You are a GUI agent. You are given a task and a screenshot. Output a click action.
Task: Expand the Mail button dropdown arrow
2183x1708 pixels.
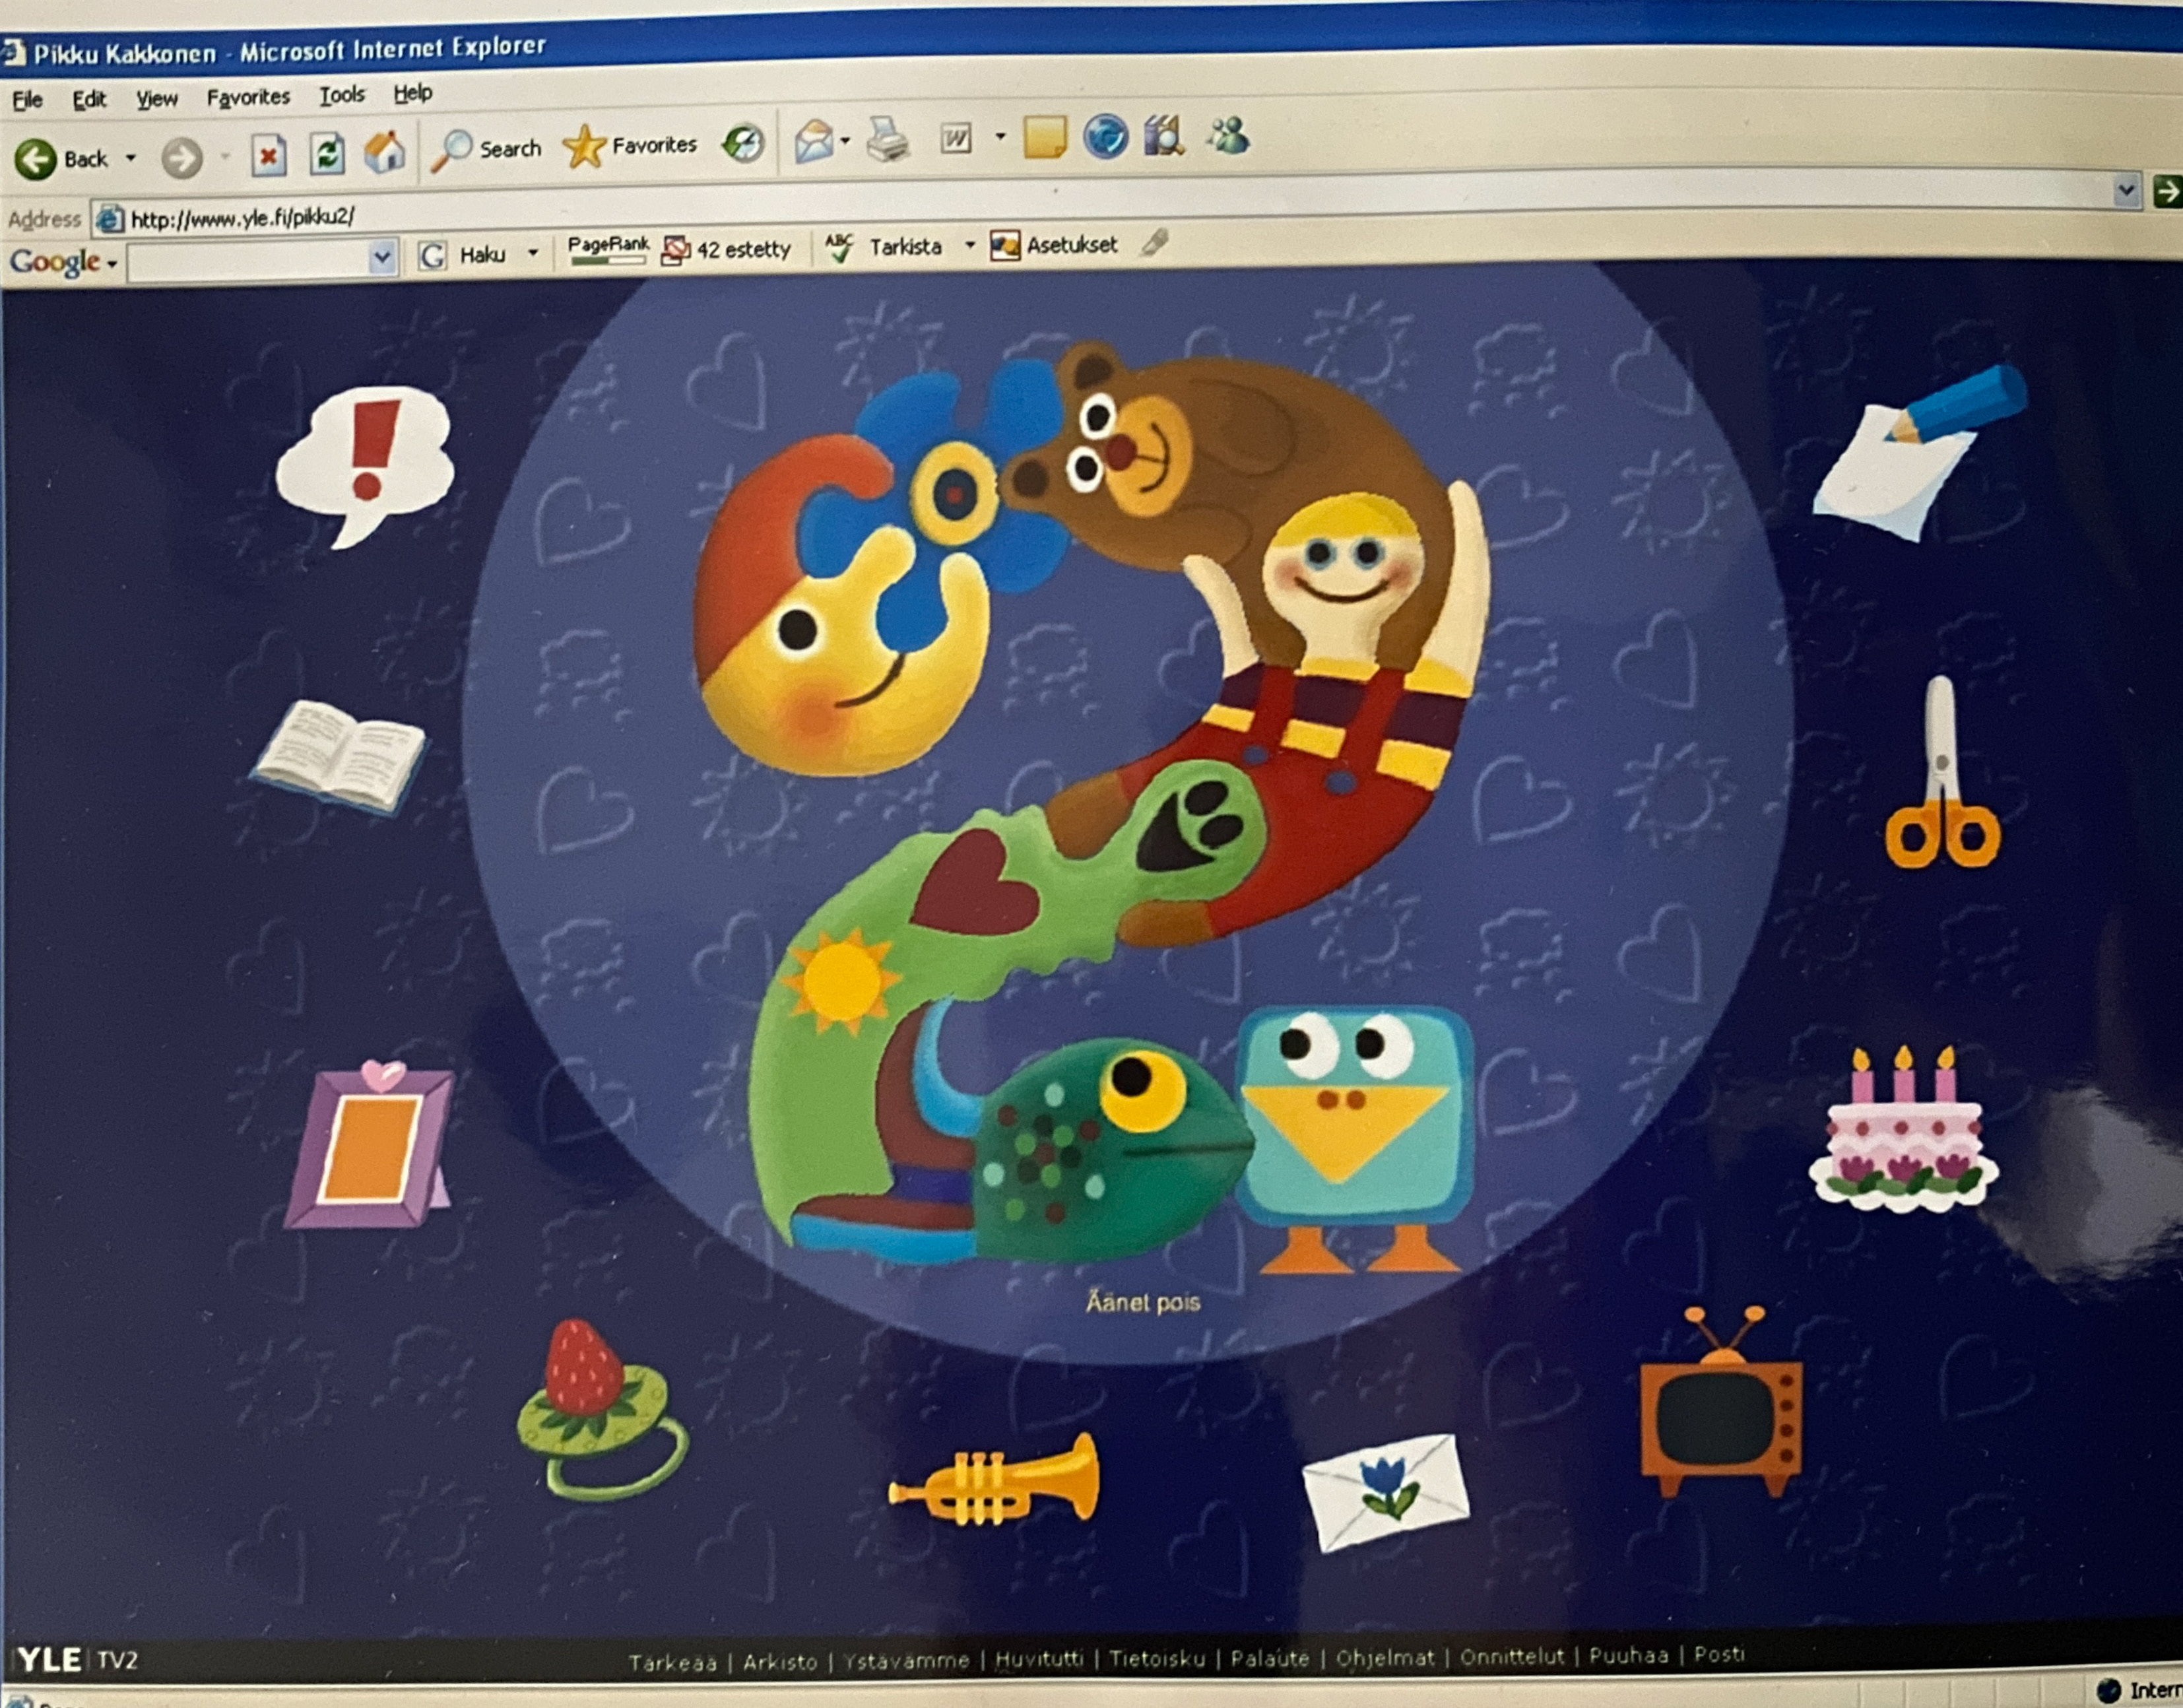tap(845, 140)
